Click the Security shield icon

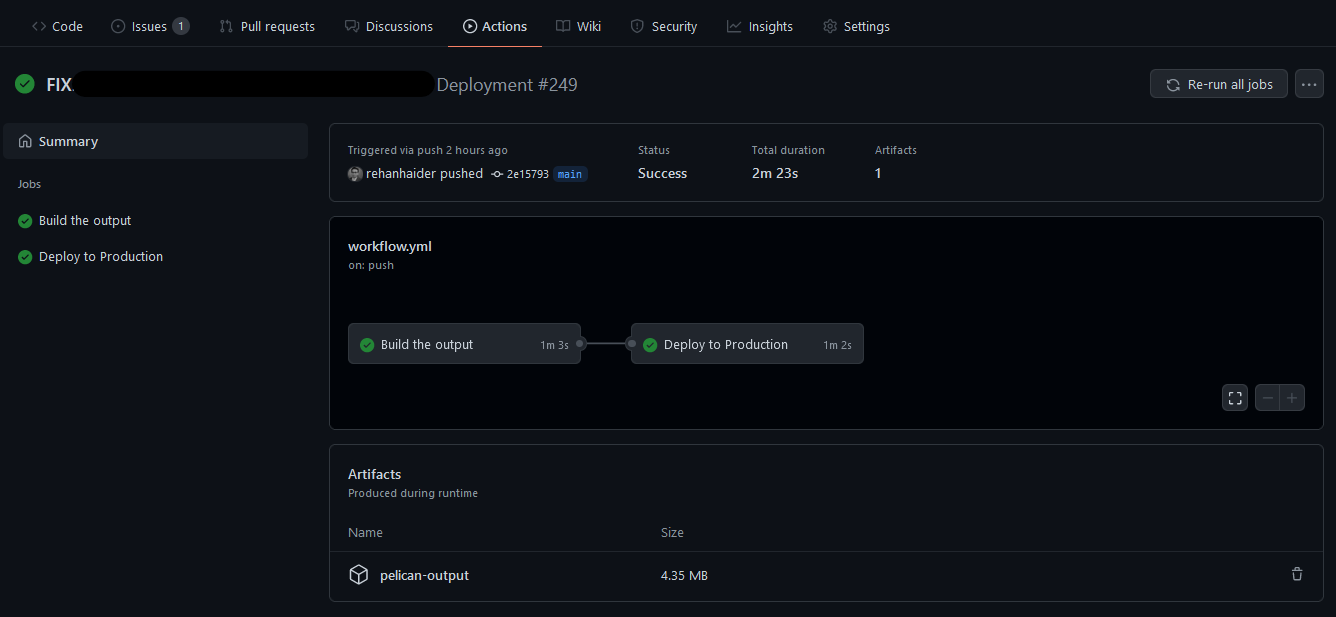click(636, 26)
